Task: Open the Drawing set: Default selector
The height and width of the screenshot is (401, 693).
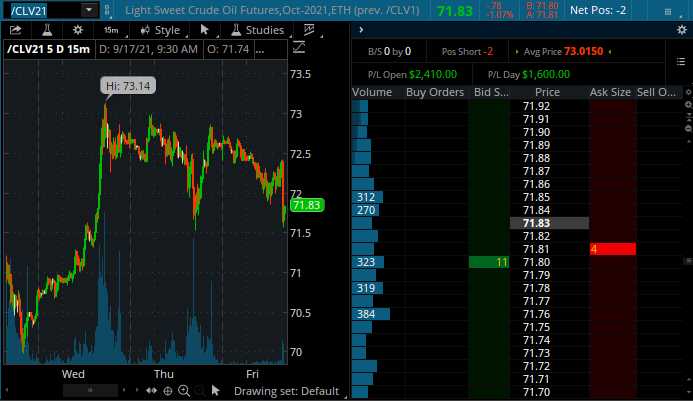Action: tap(286, 391)
